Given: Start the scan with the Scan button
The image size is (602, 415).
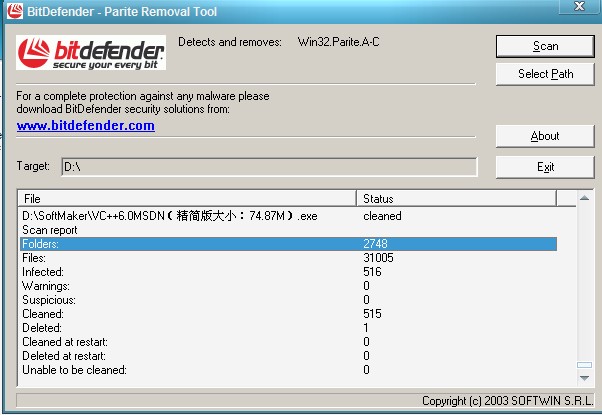Looking at the screenshot, I should 545,46.
